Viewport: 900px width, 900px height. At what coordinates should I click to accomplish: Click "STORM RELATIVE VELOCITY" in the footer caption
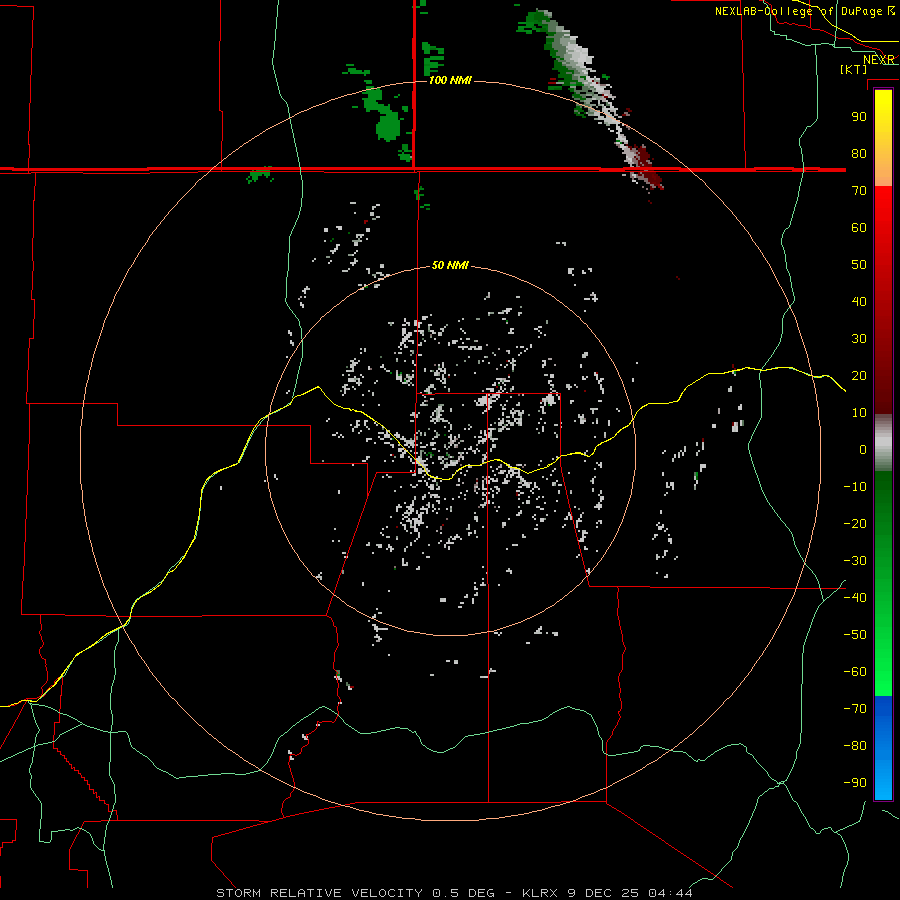(319, 893)
